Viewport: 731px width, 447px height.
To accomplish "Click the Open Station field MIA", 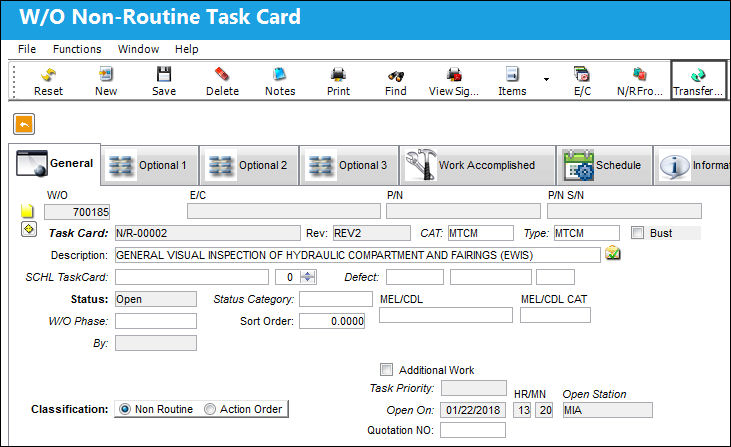I will pos(607,410).
